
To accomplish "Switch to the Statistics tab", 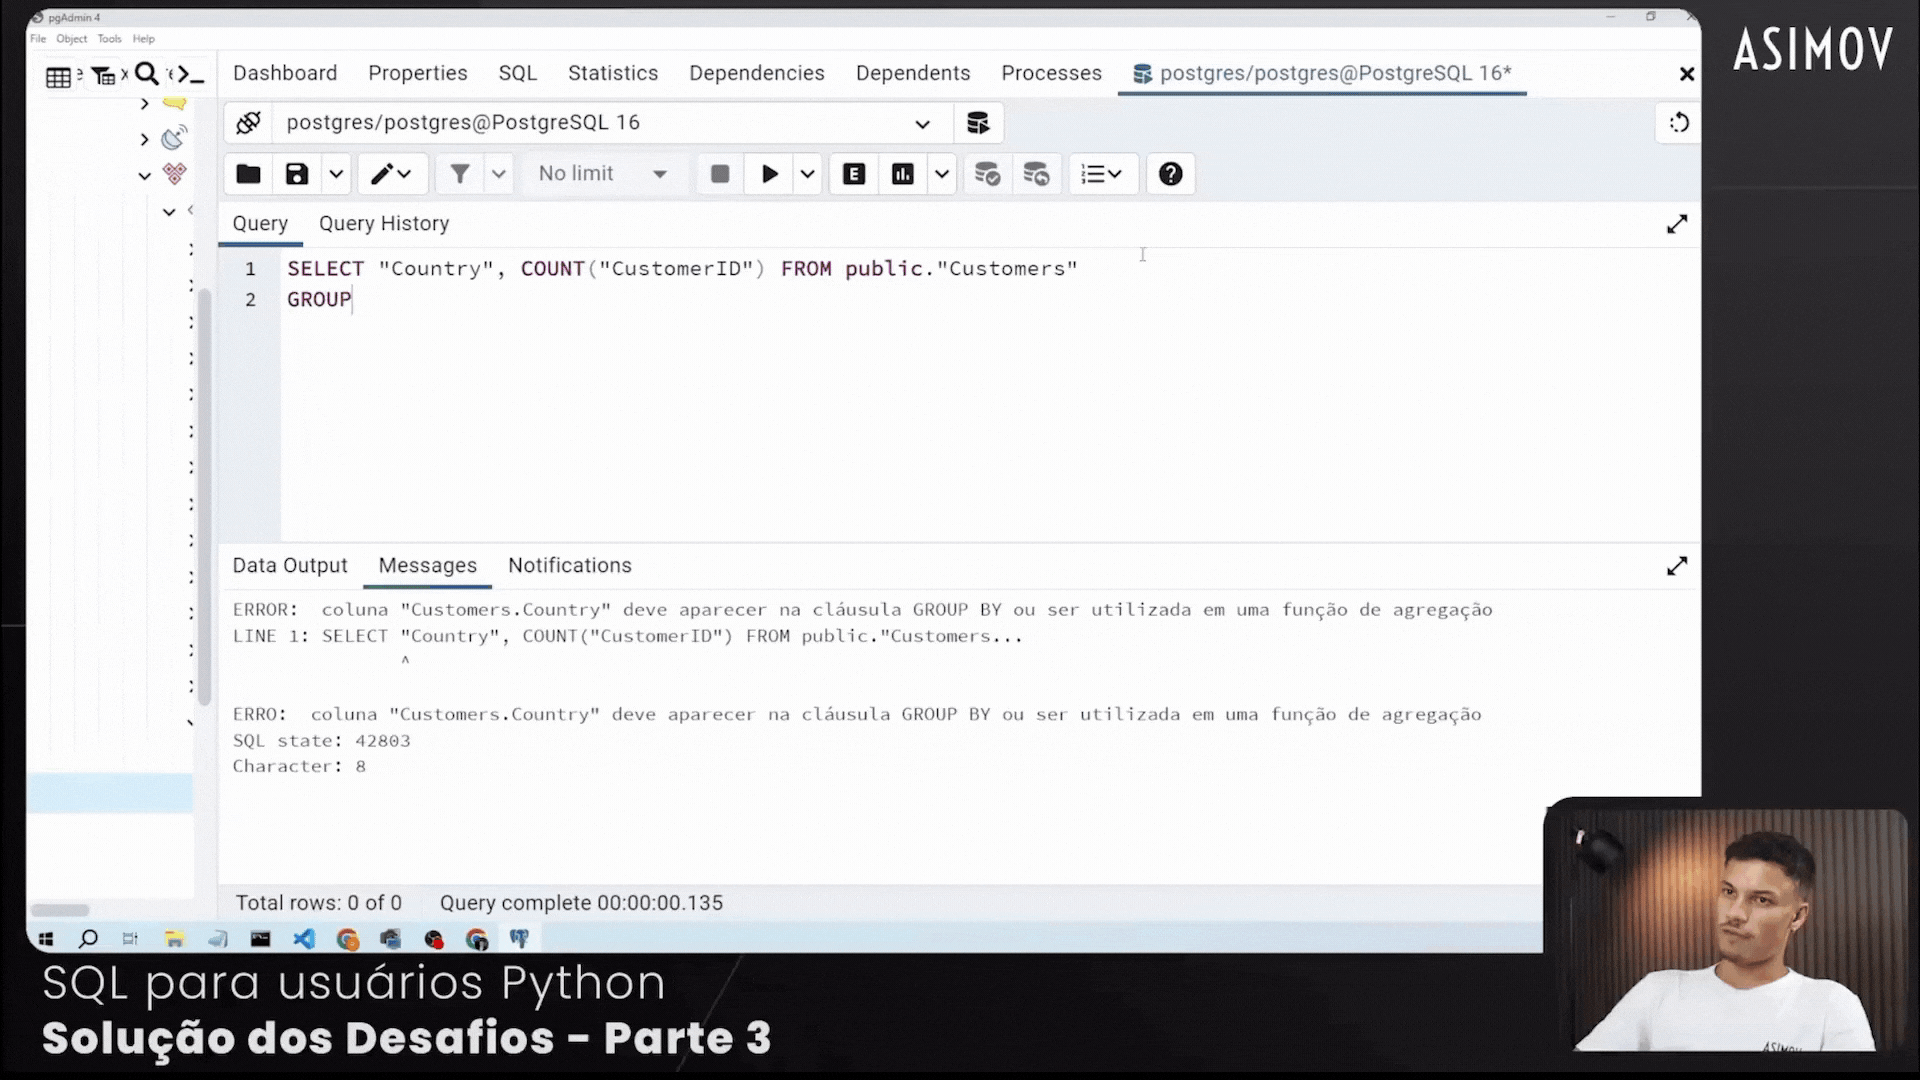I will (613, 73).
